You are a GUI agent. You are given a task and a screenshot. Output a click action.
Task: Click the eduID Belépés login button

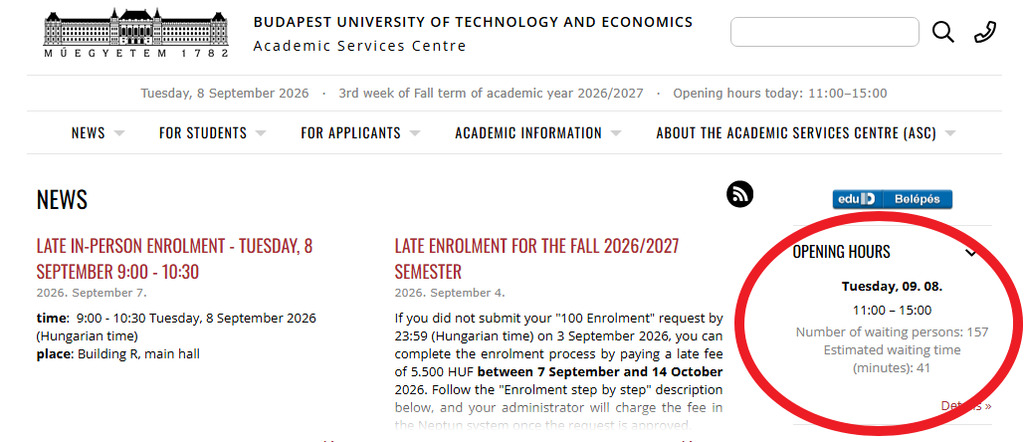pyautogui.click(x=892, y=199)
